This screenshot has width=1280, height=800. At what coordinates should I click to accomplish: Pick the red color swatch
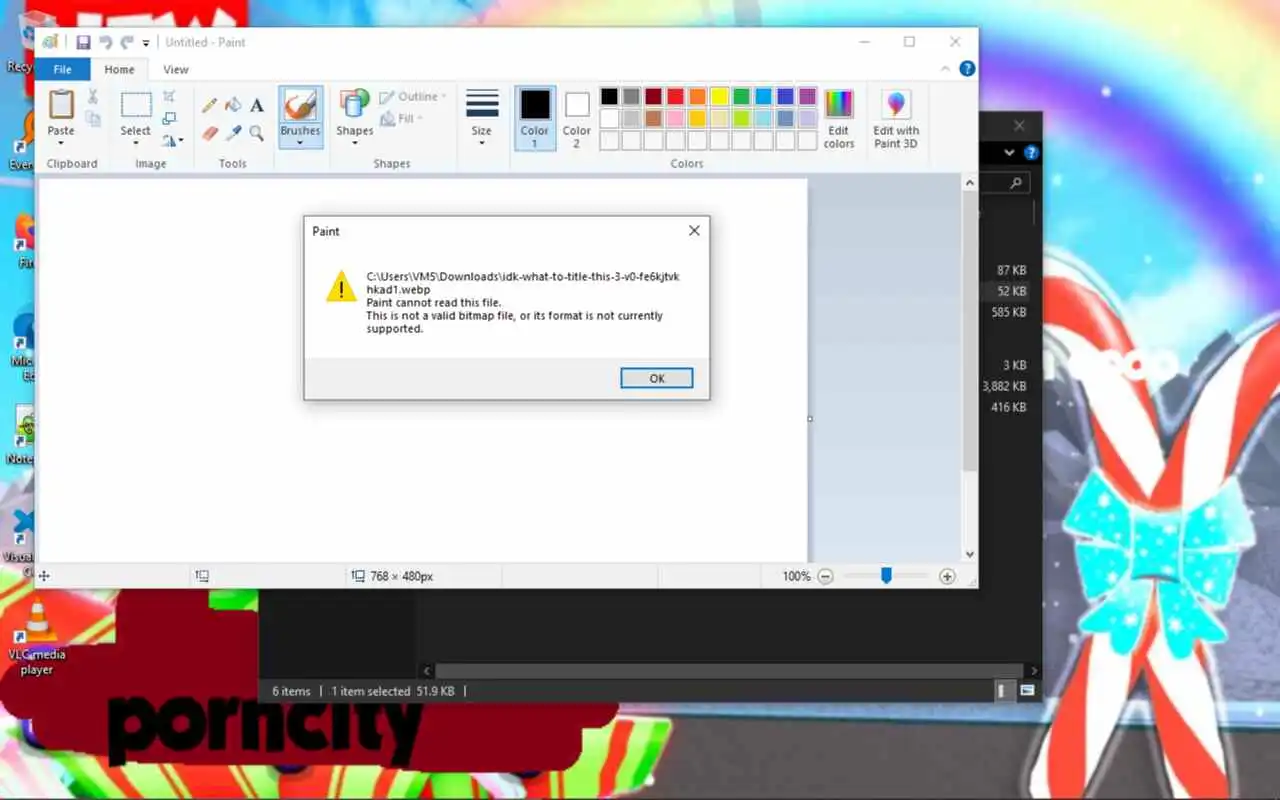pyautogui.click(x=675, y=97)
